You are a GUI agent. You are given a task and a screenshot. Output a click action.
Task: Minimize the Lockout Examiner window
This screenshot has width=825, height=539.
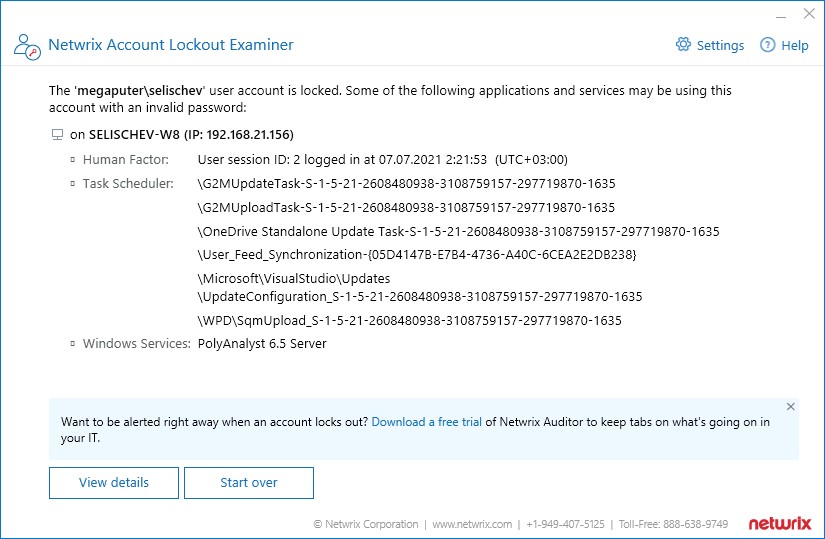[781, 15]
